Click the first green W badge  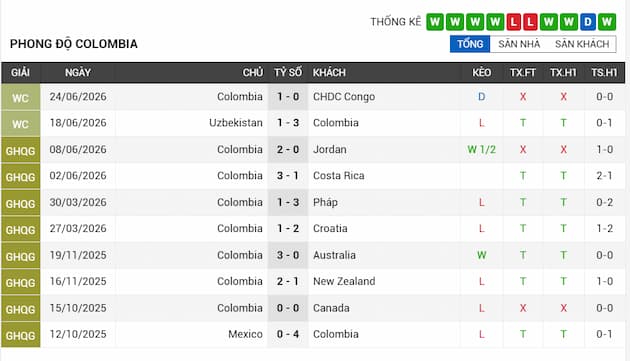coord(435,22)
